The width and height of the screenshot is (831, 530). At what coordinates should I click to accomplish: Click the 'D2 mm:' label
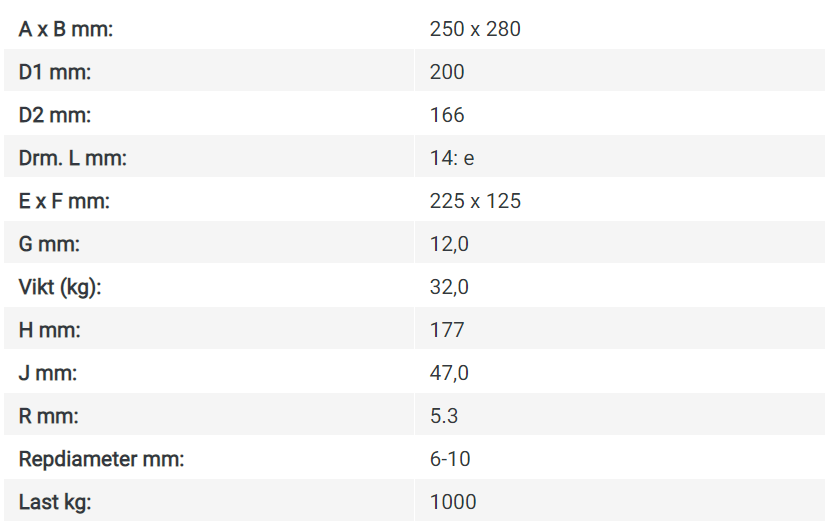(55, 115)
